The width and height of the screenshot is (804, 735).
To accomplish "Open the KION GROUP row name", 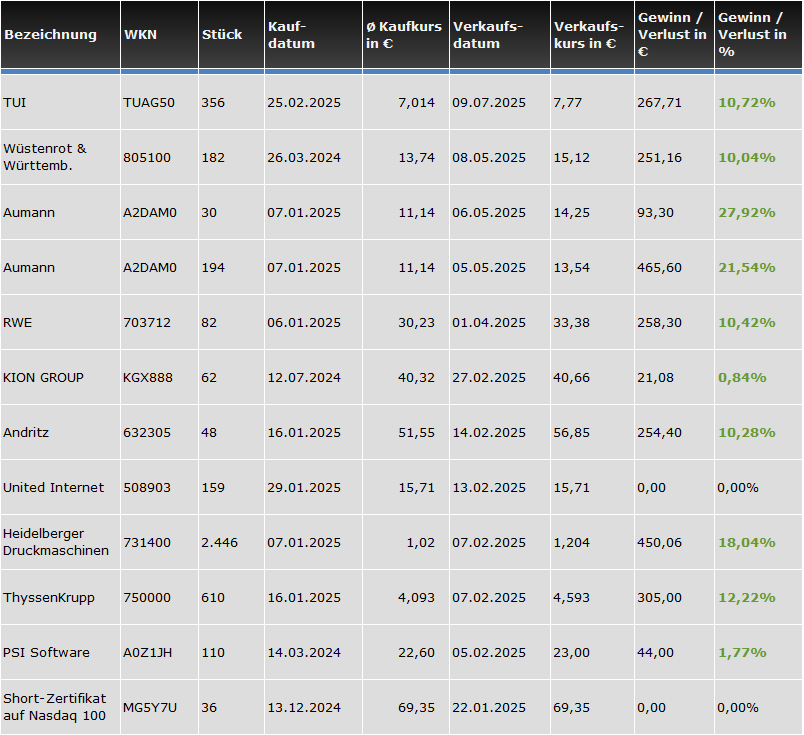I will tap(43, 377).
